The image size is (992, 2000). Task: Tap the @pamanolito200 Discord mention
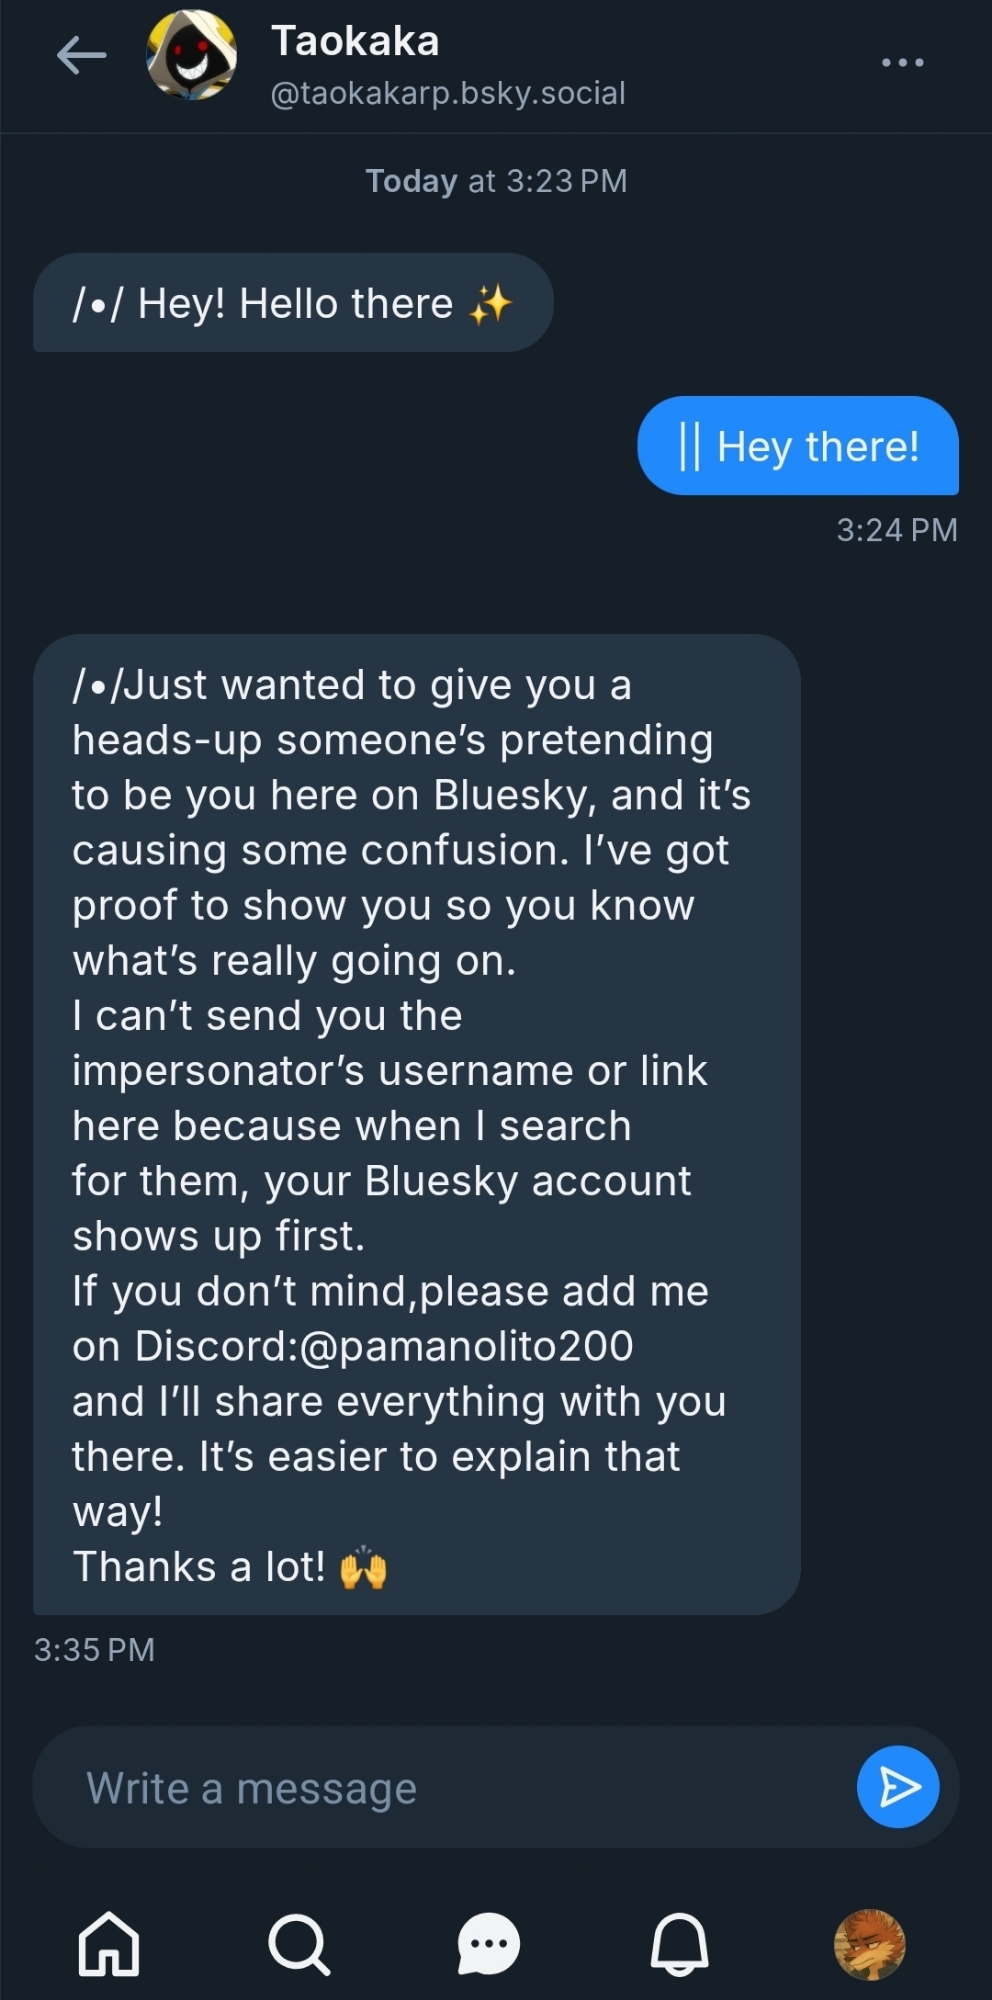466,1346
